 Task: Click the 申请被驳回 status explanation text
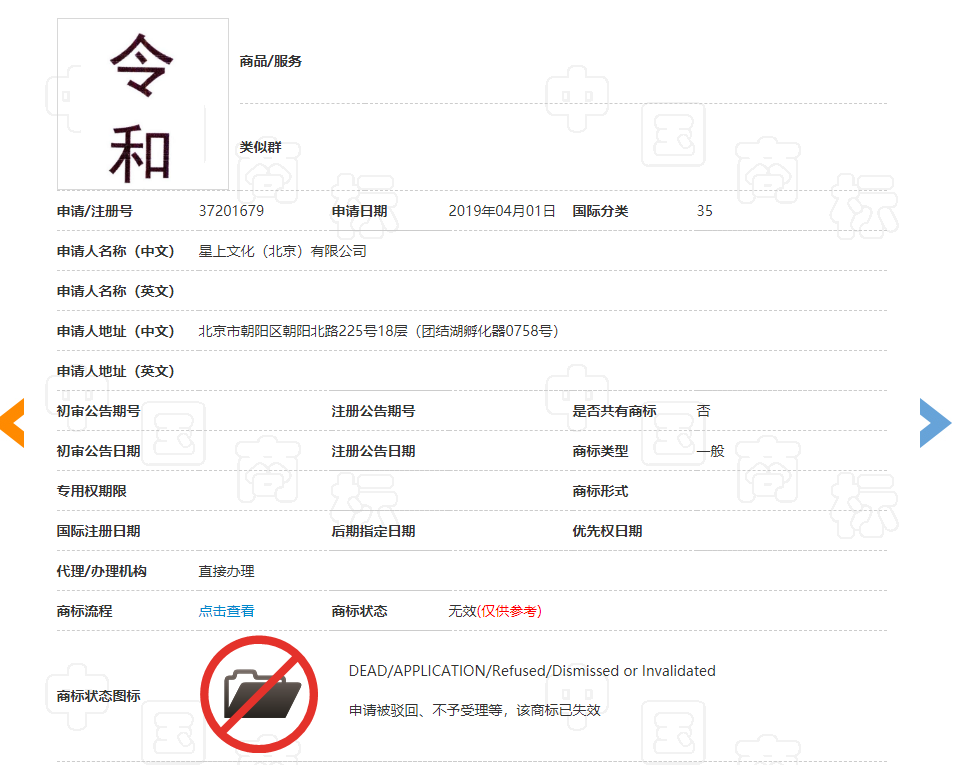(x=474, y=710)
